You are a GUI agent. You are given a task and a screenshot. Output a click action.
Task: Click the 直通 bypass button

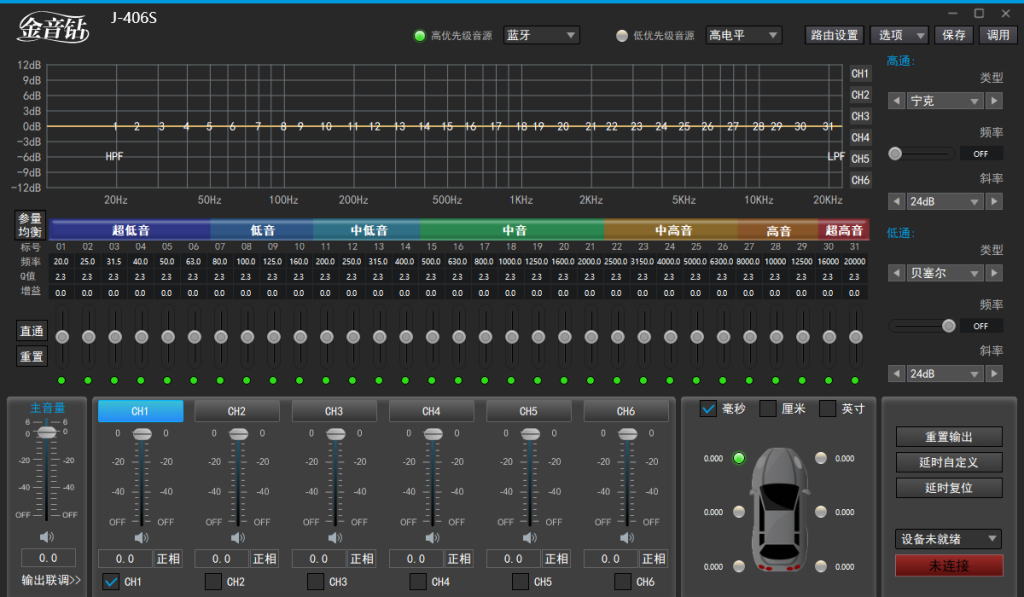pyautogui.click(x=31, y=331)
